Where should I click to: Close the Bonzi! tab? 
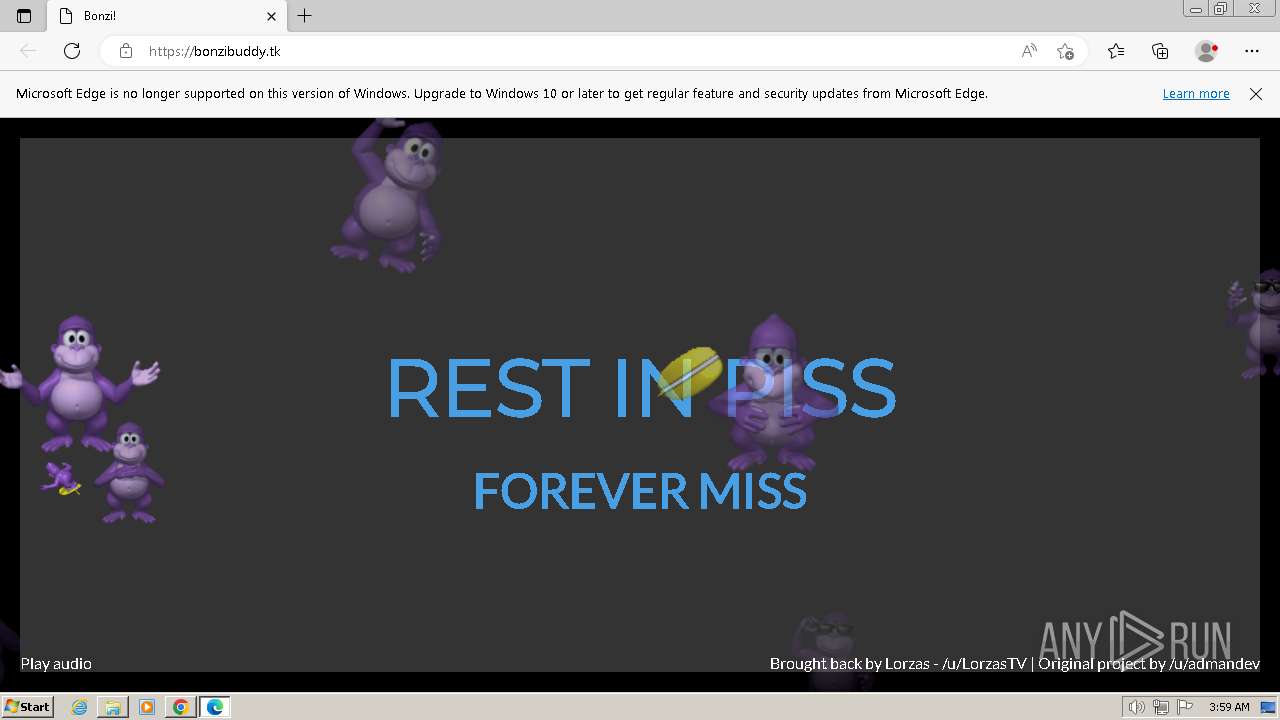pyautogui.click(x=271, y=16)
